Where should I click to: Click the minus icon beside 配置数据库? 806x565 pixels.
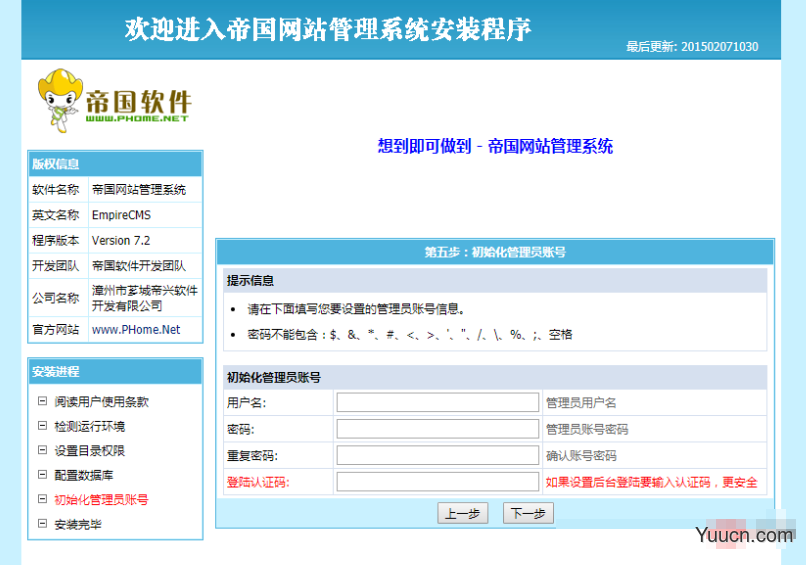[x=43, y=475]
